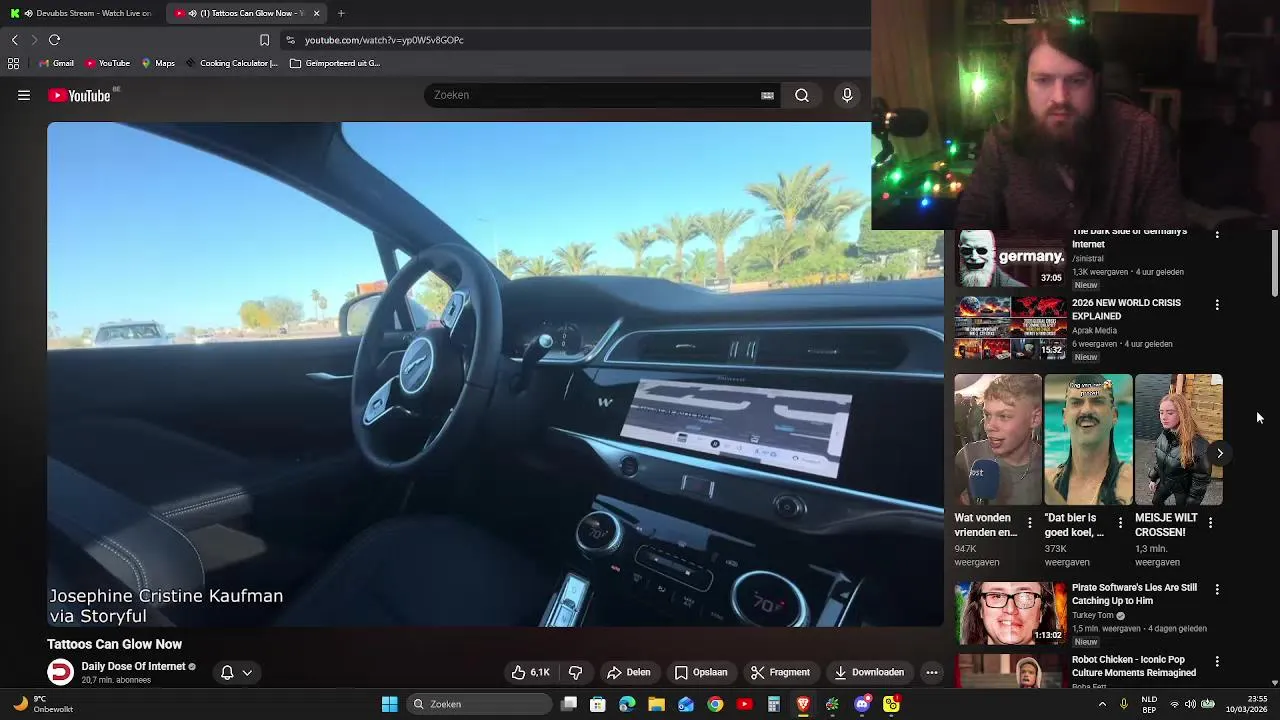
Task: Open menu for Dark Side of Germany's Internet
Action: pos(1217,235)
